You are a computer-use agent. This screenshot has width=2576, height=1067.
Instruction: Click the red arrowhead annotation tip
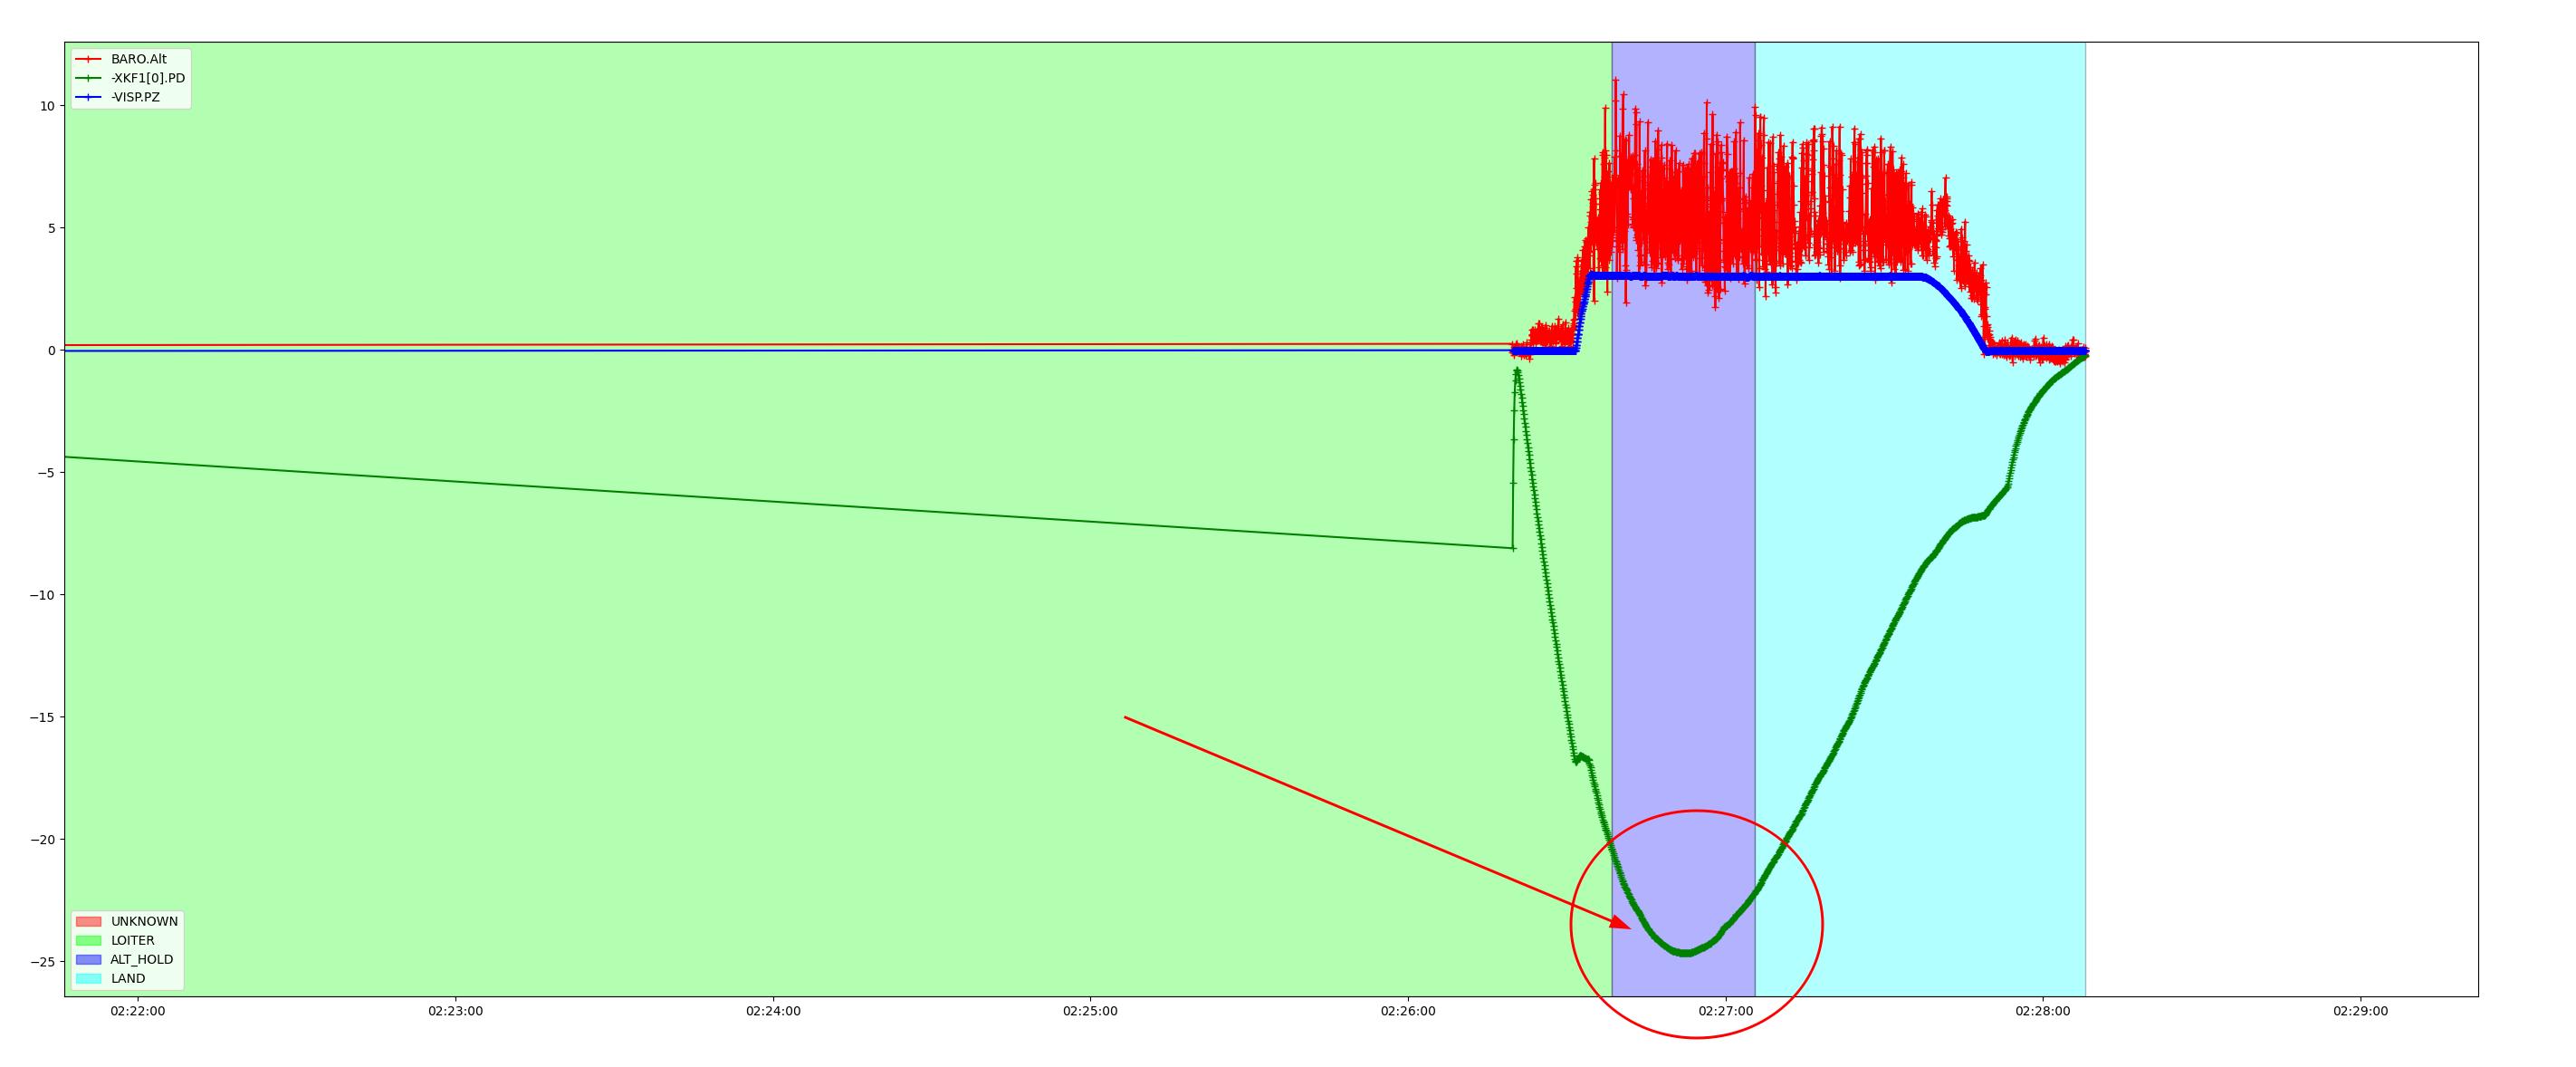[1629, 928]
